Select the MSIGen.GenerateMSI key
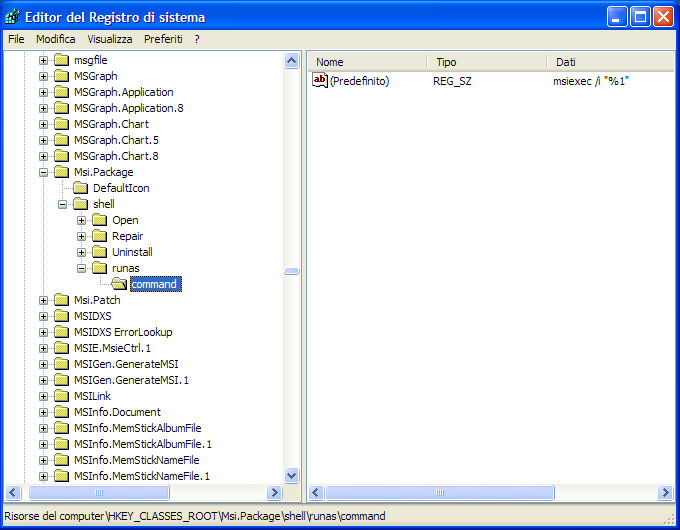The height and width of the screenshot is (530, 680). (x=126, y=364)
